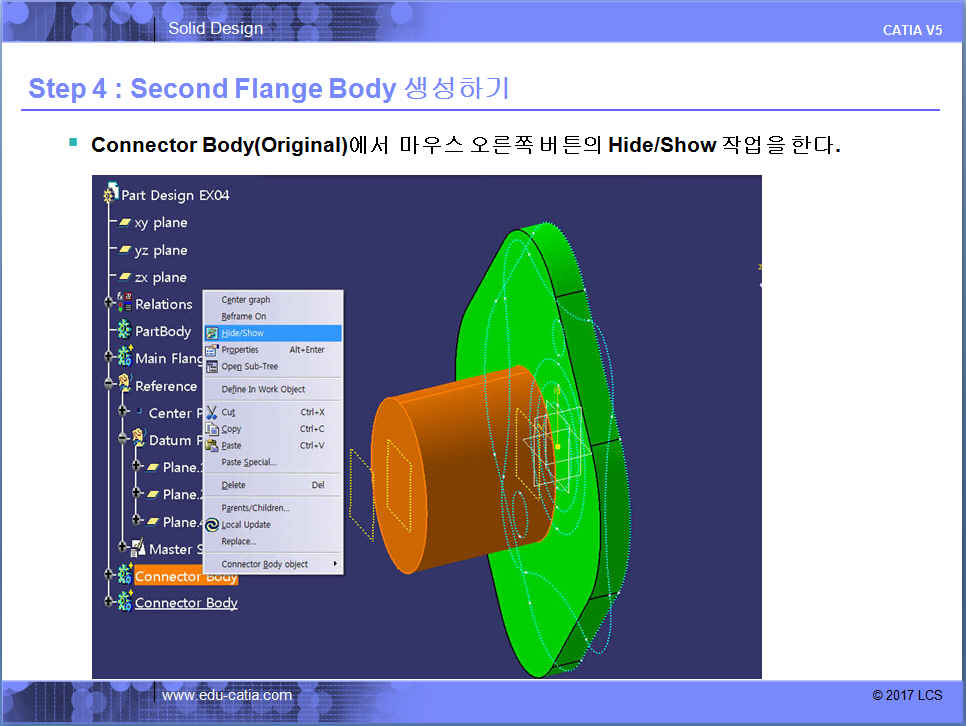Expand the highlighted Connector Body node

[x=108, y=575]
